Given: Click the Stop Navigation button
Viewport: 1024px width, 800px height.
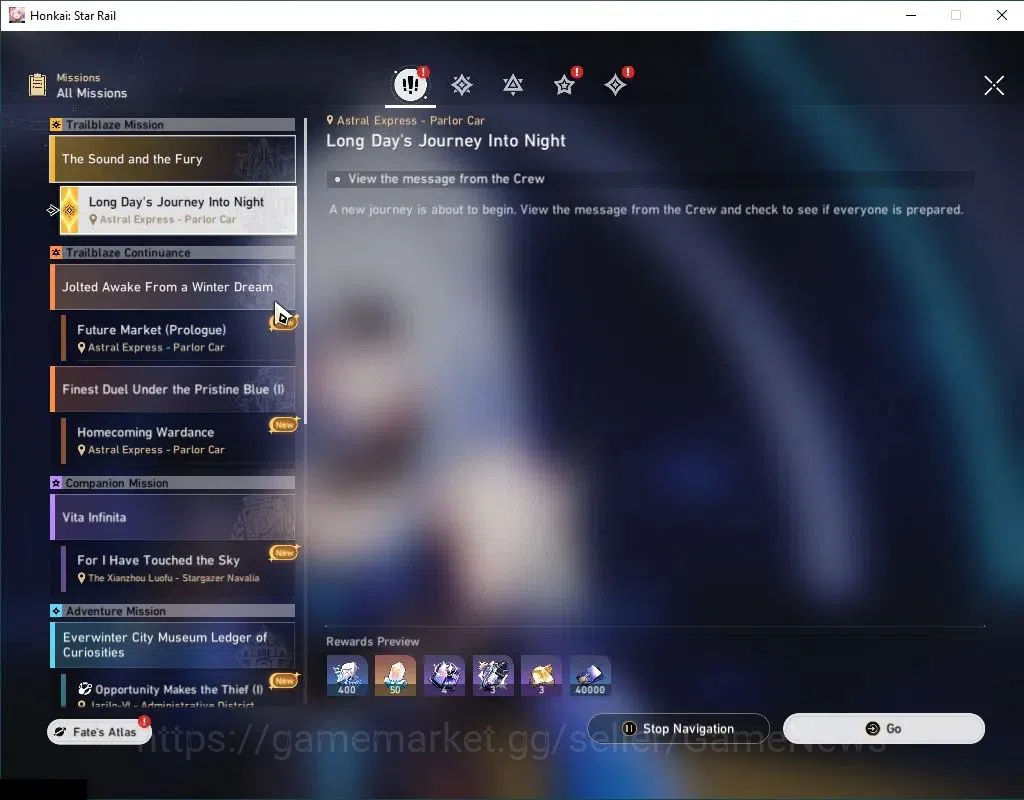Looking at the screenshot, I should [x=679, y=728].
